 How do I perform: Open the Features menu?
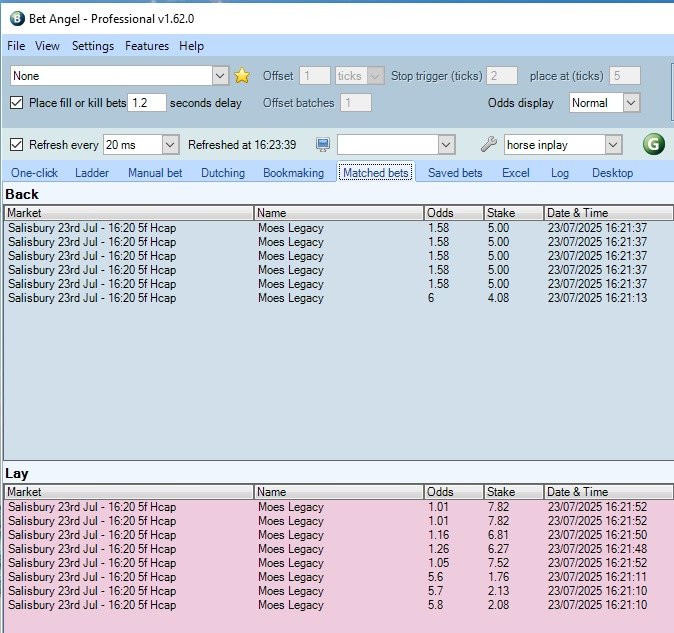click(147, 46)
